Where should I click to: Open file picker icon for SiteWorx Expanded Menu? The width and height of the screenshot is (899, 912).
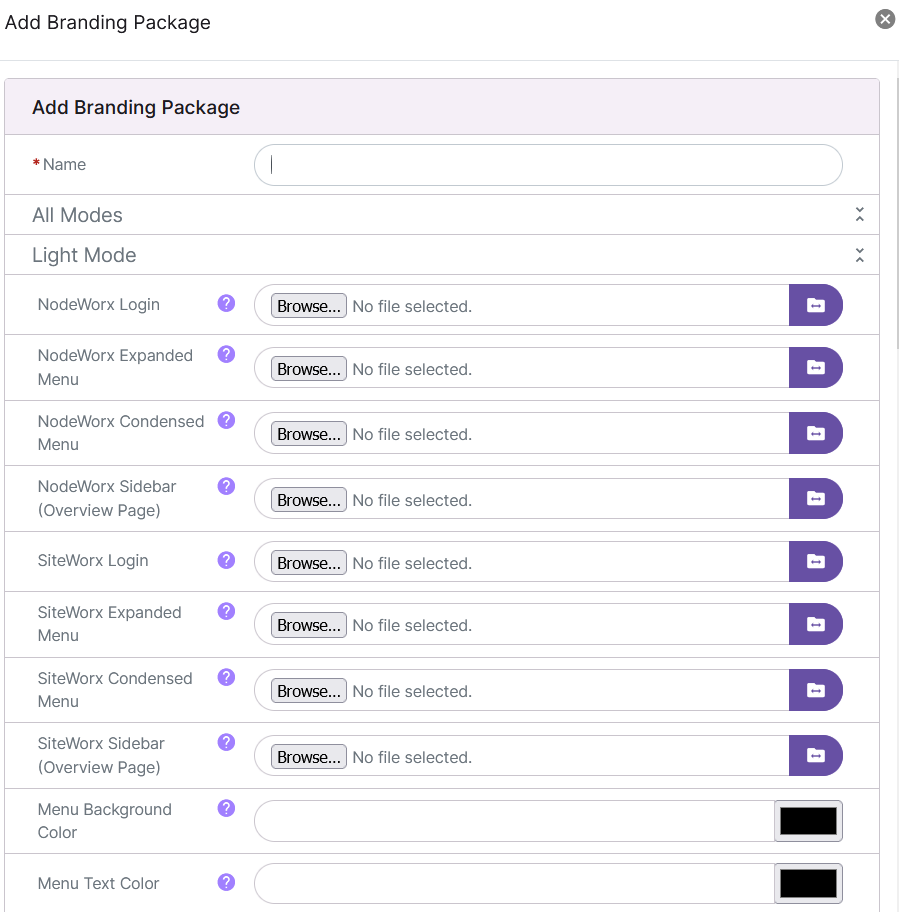pos(816,624)
